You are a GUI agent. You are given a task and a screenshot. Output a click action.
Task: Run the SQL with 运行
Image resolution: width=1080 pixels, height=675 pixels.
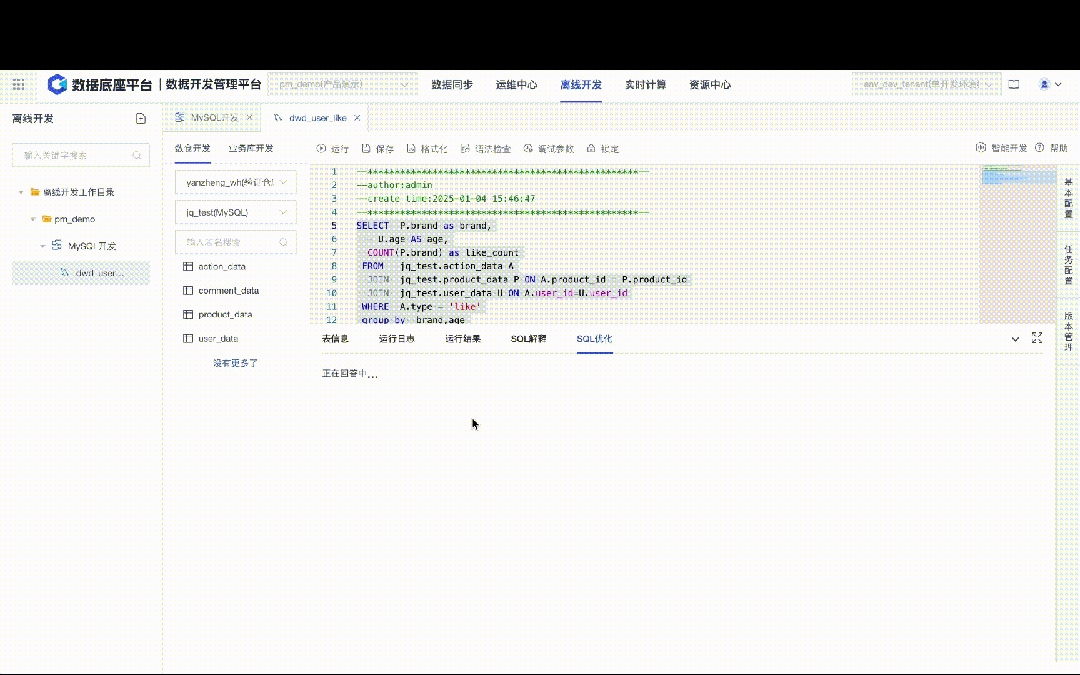[x=333, y=149]
